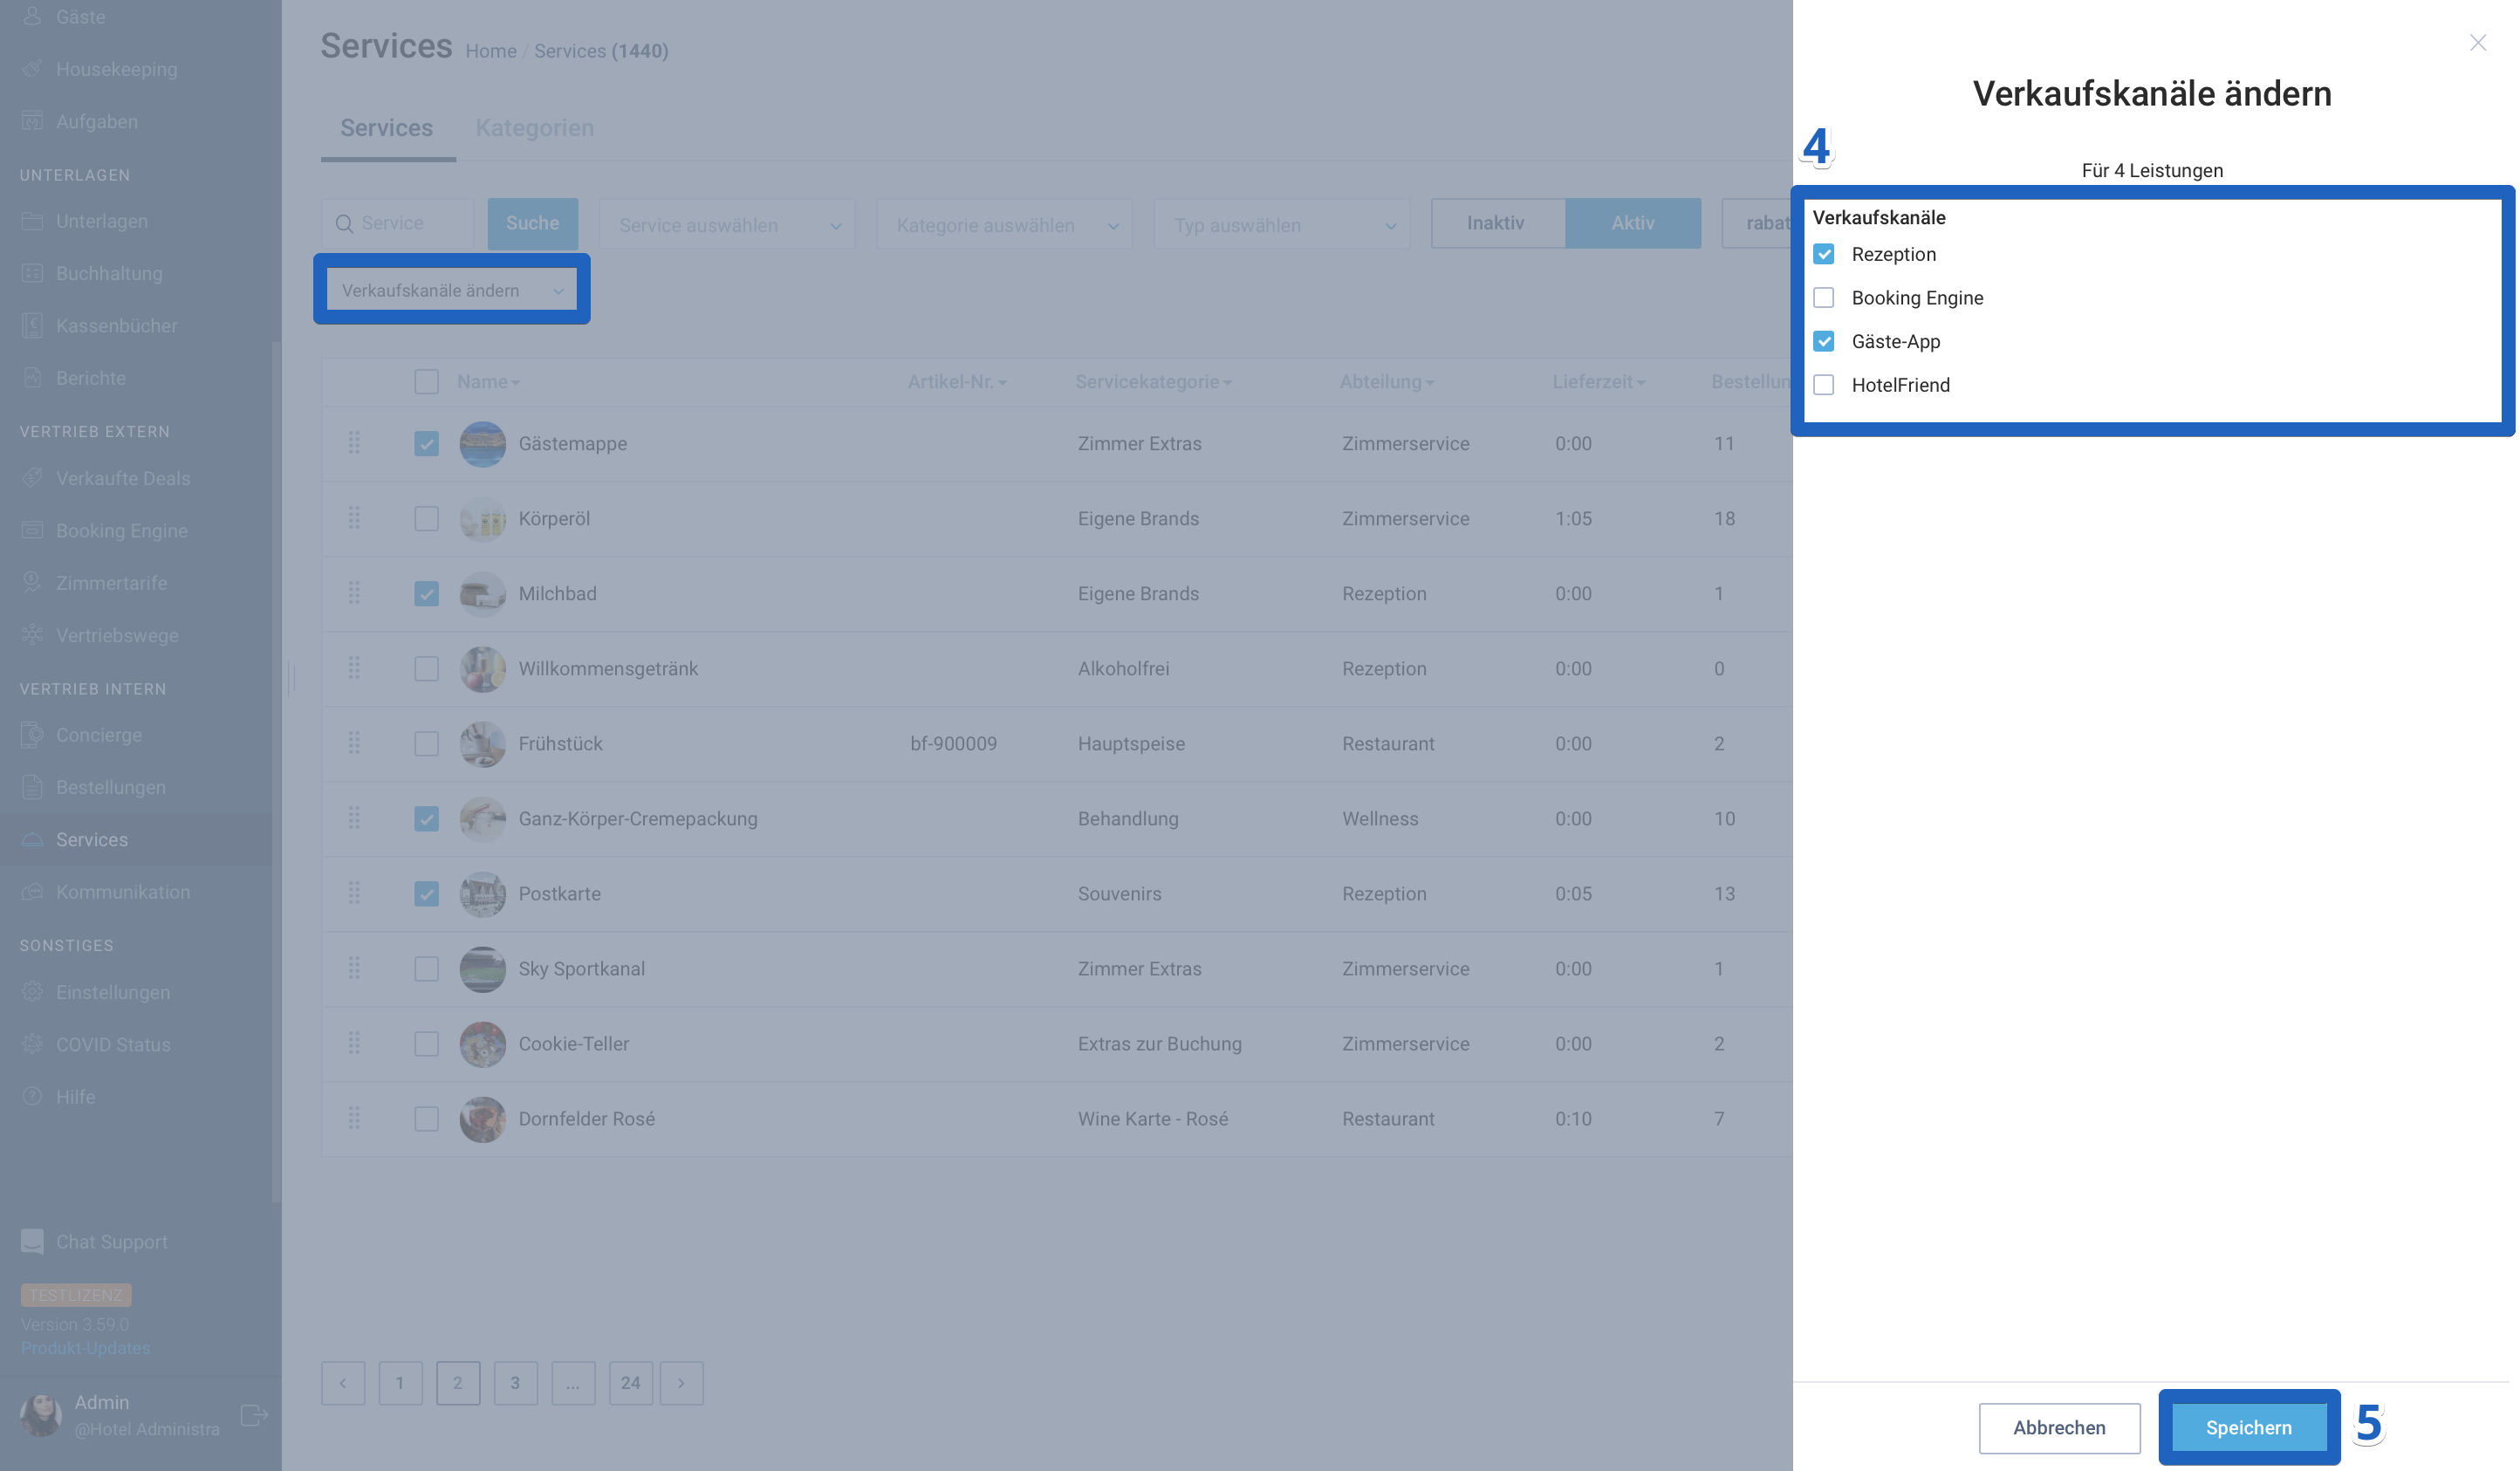Check the Sky Sportkanal row checkbox
2520x1471 pixels.
click(x=426, y=969)
